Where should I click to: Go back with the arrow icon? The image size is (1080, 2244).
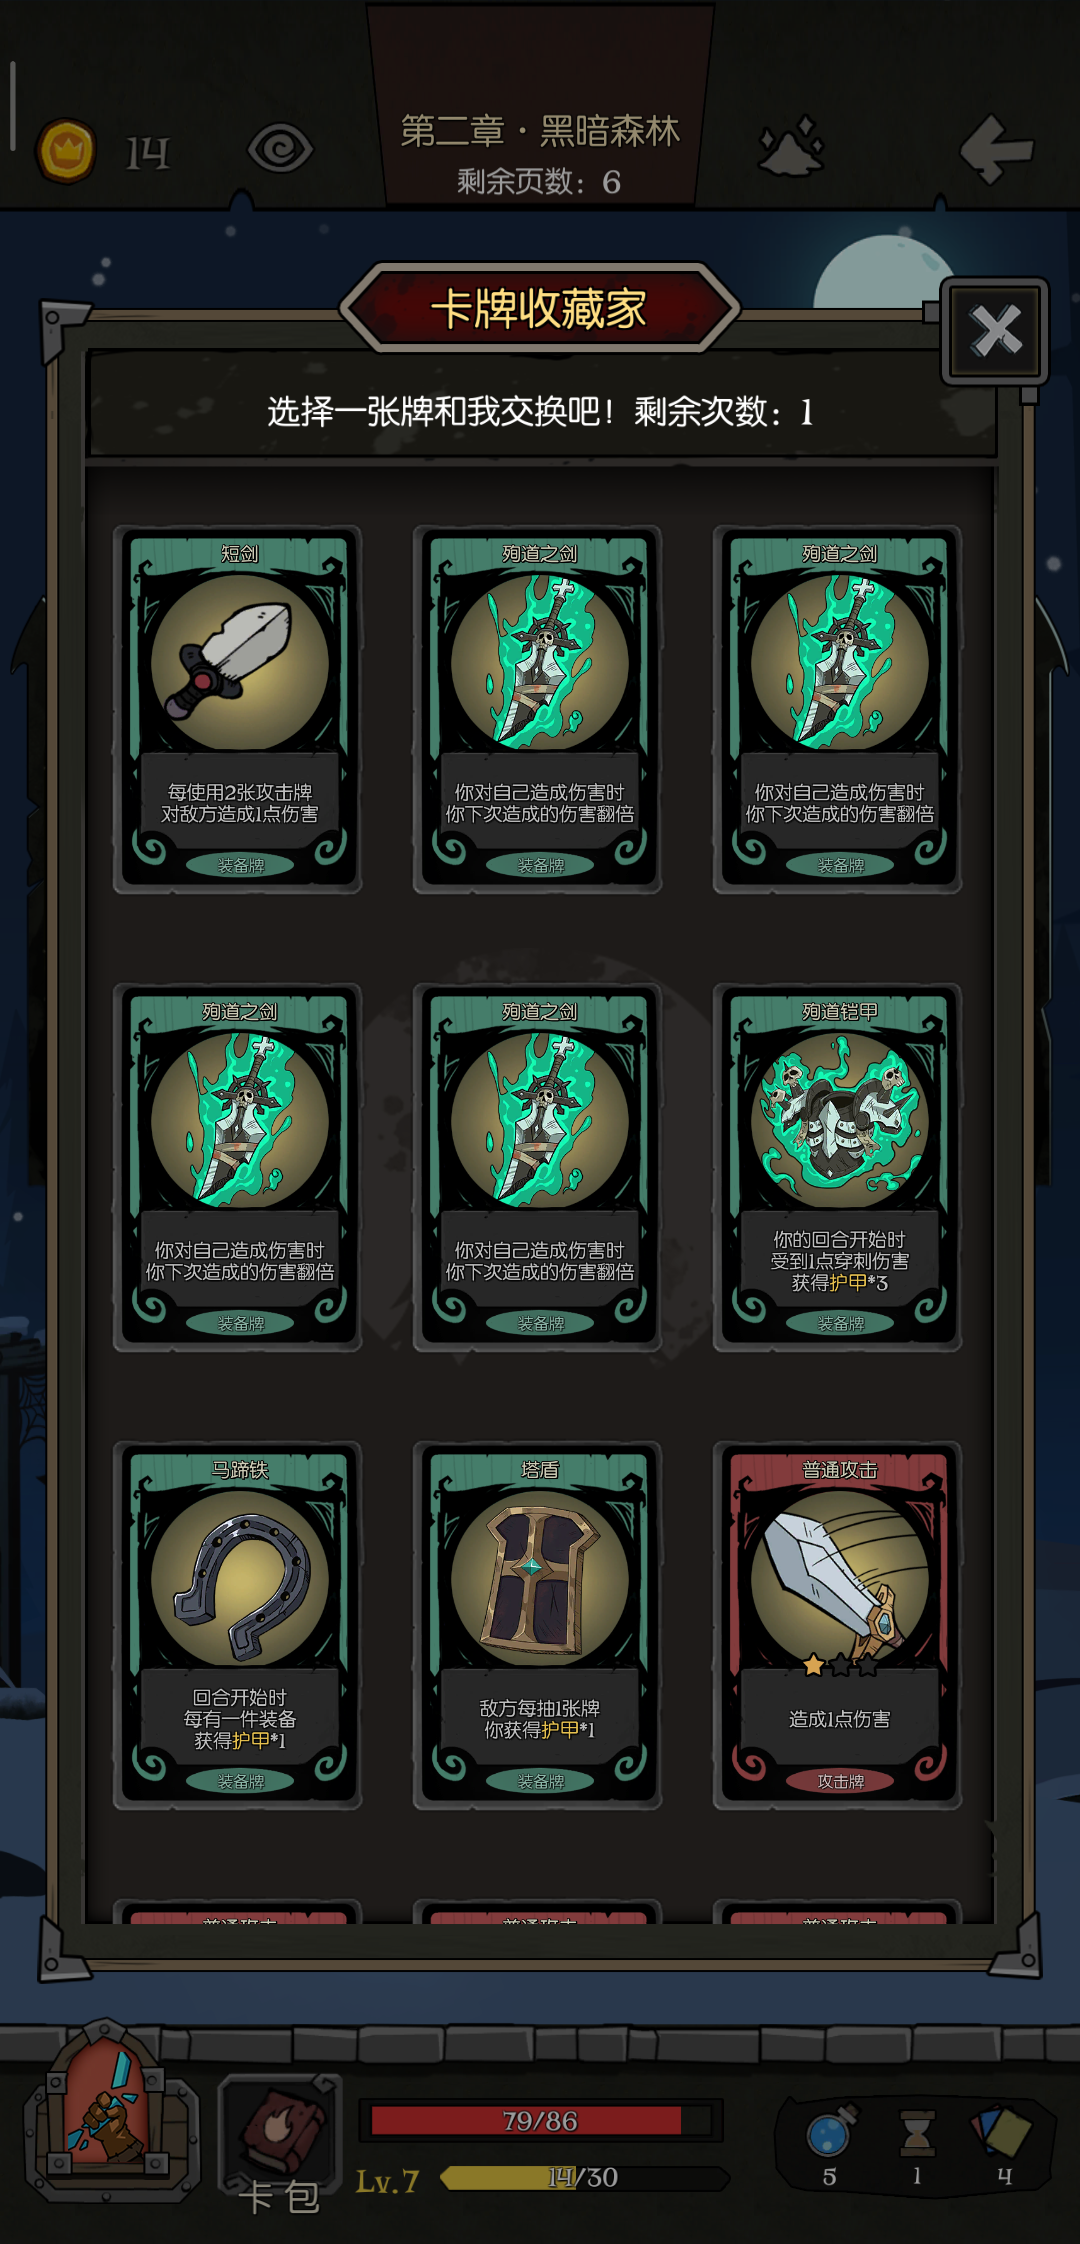pyautogui.click(x=996, y=149)
